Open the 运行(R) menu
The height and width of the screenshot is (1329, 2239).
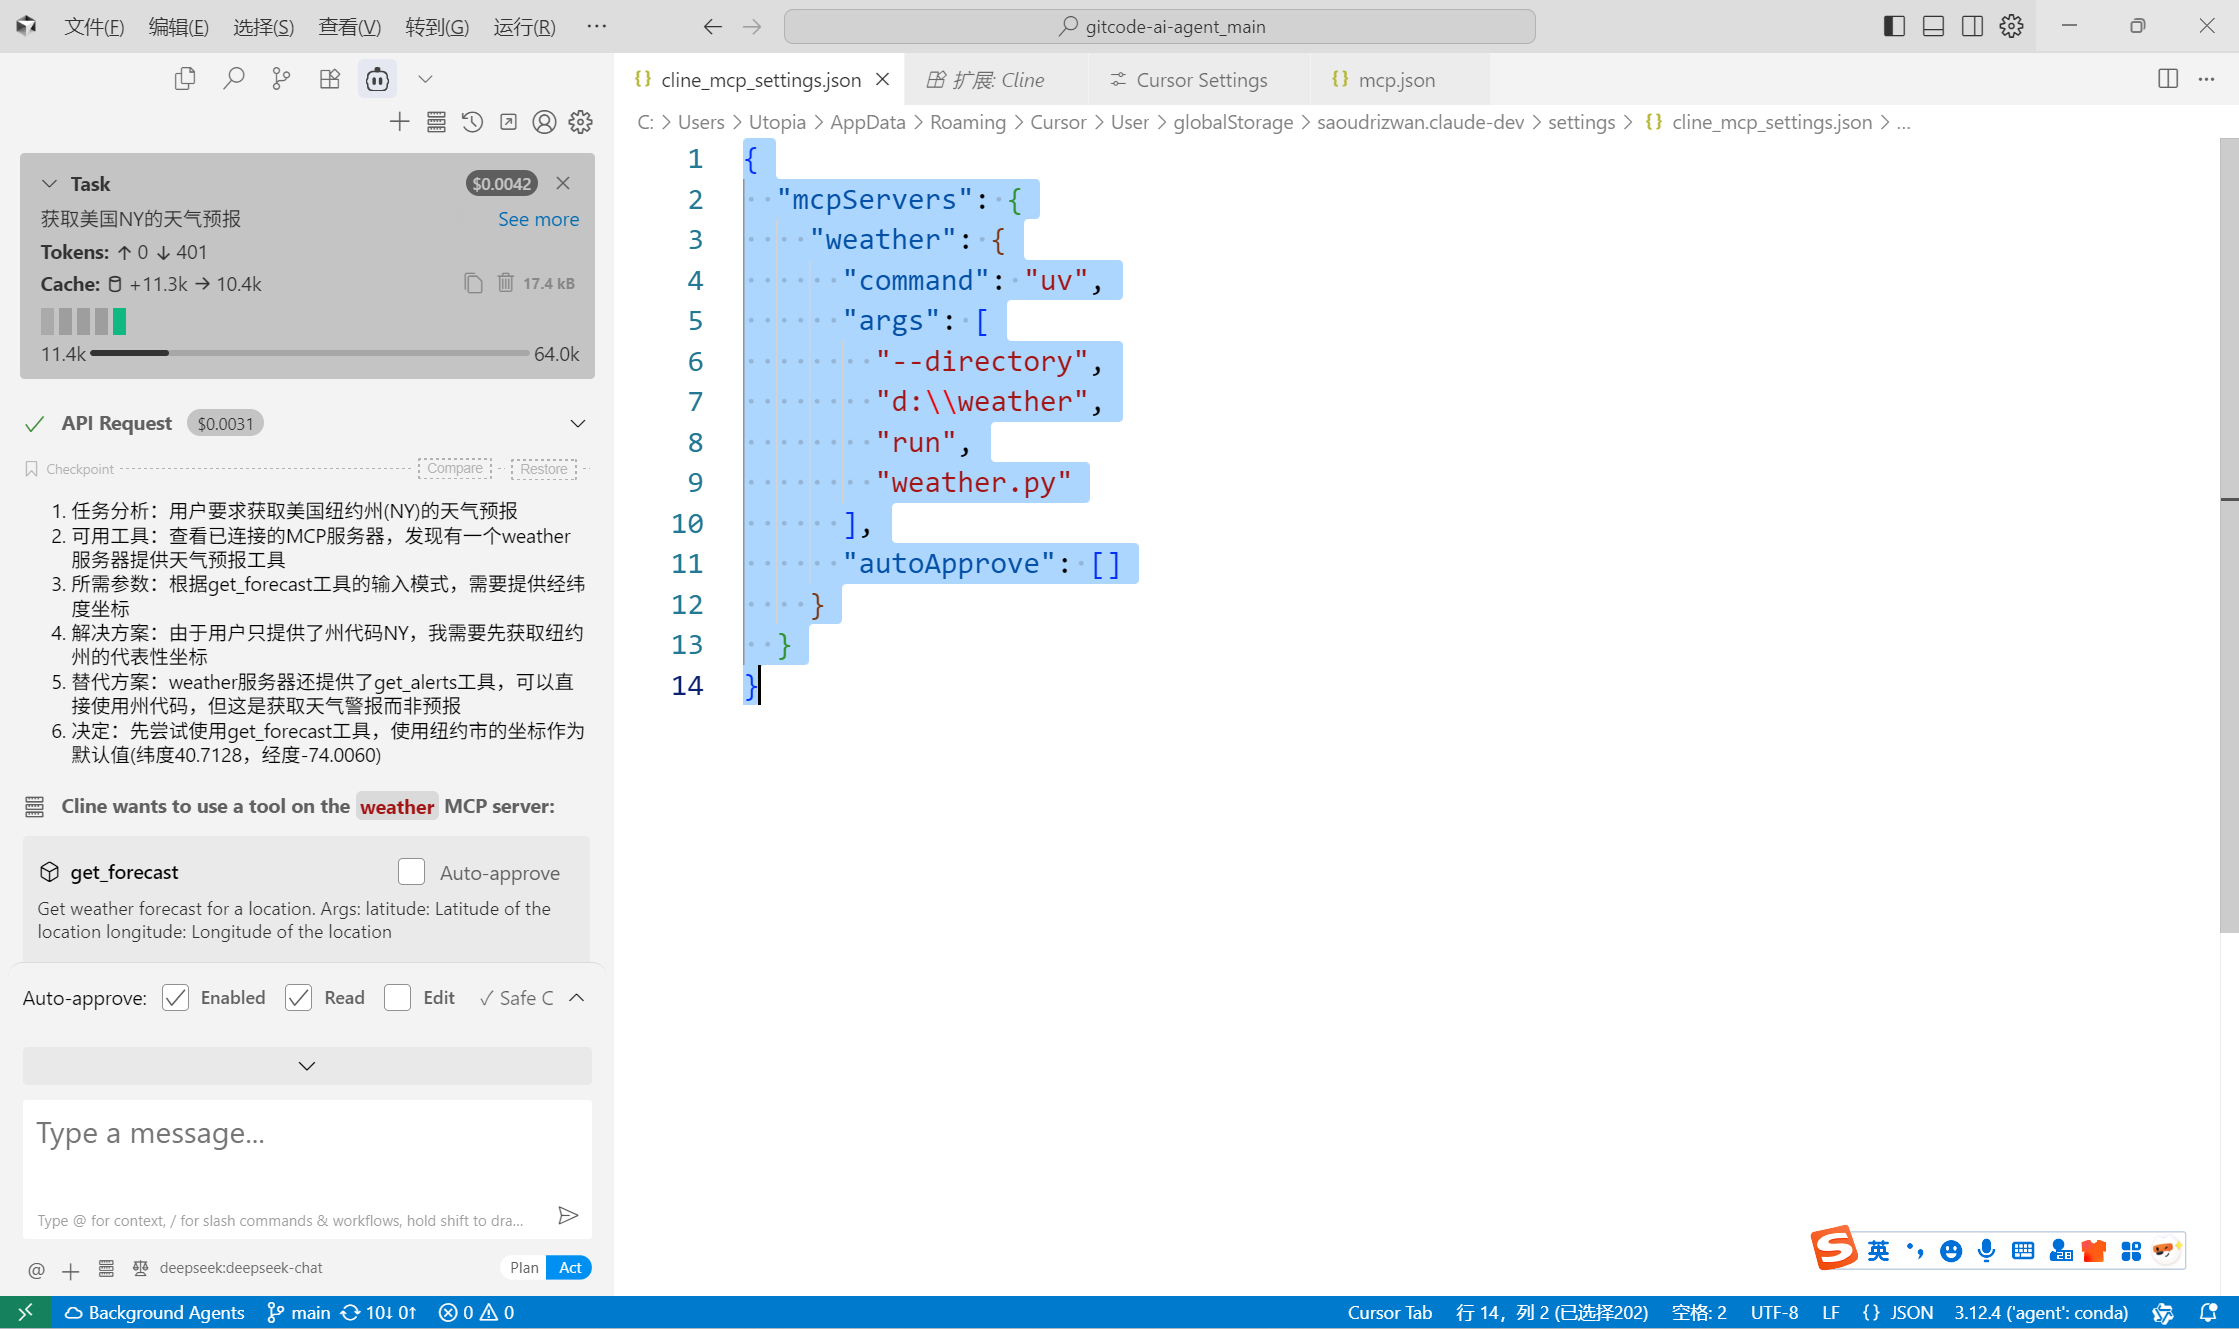point(524,27)
